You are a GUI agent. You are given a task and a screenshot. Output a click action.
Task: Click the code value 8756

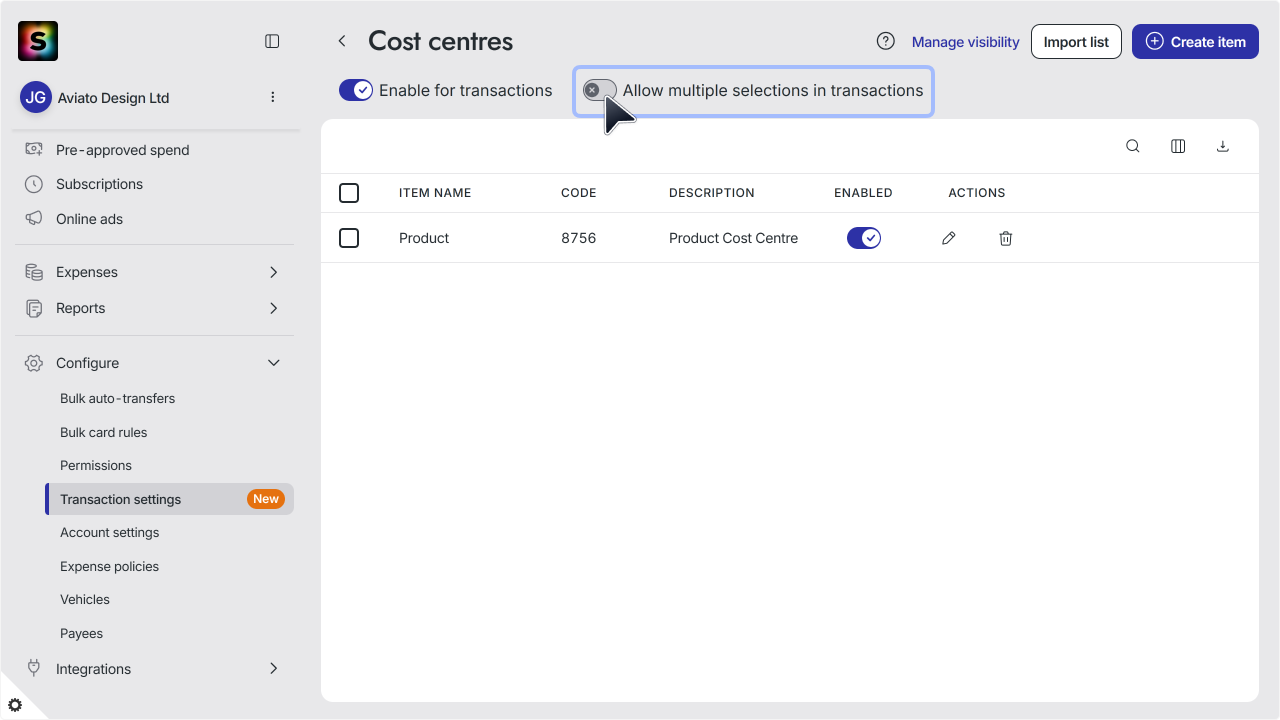tap(578, 238)
